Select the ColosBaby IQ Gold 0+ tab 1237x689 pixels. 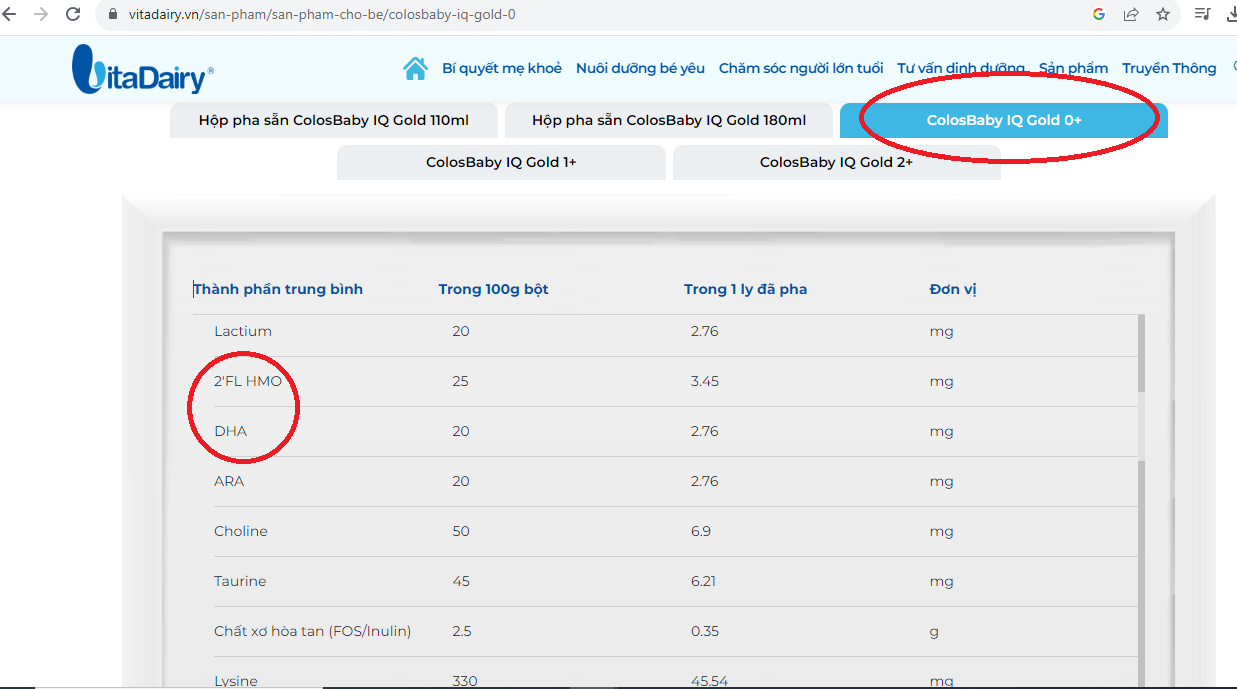point(1003,120)
